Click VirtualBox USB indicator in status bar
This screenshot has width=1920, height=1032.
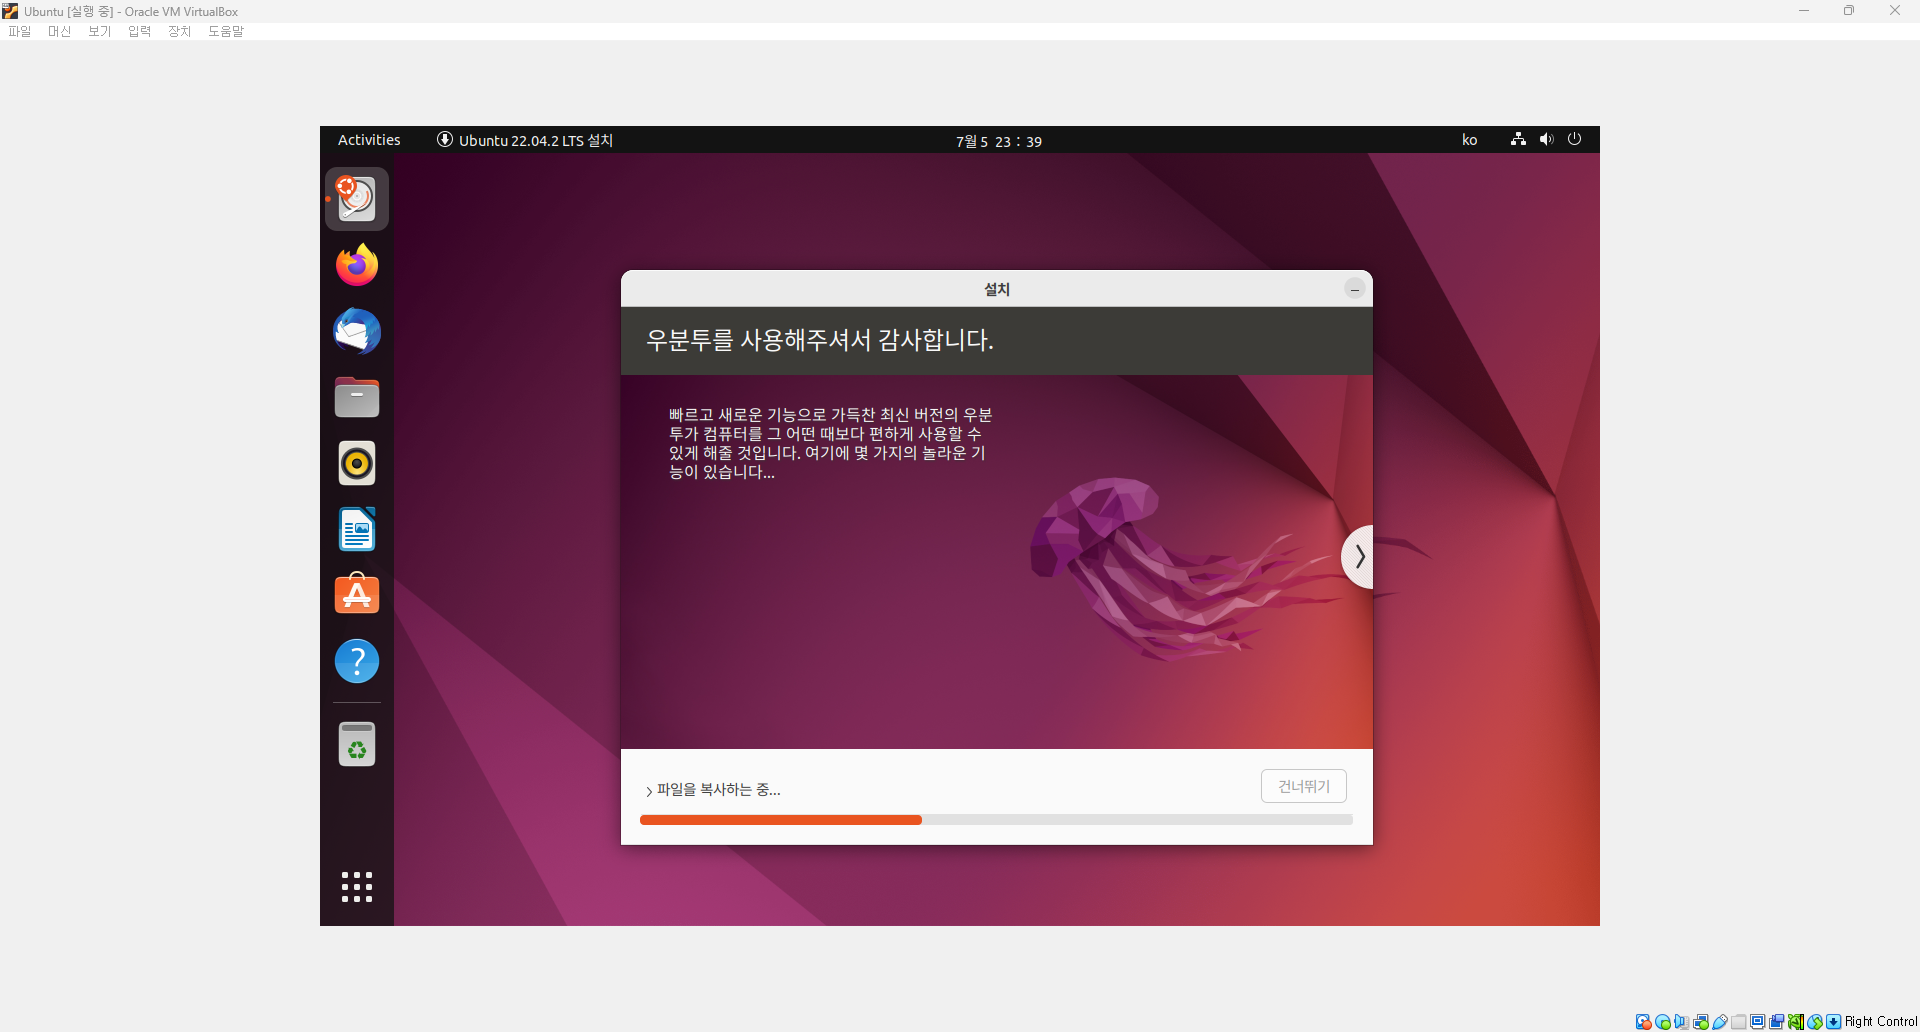pos(1720,1022)
